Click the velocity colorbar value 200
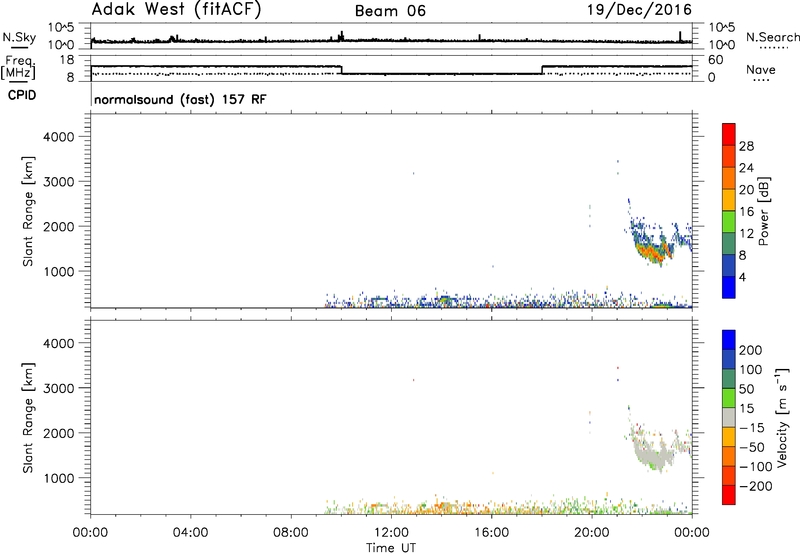The width and height of the screenshot is (800, 554). (x=751, y=350)
